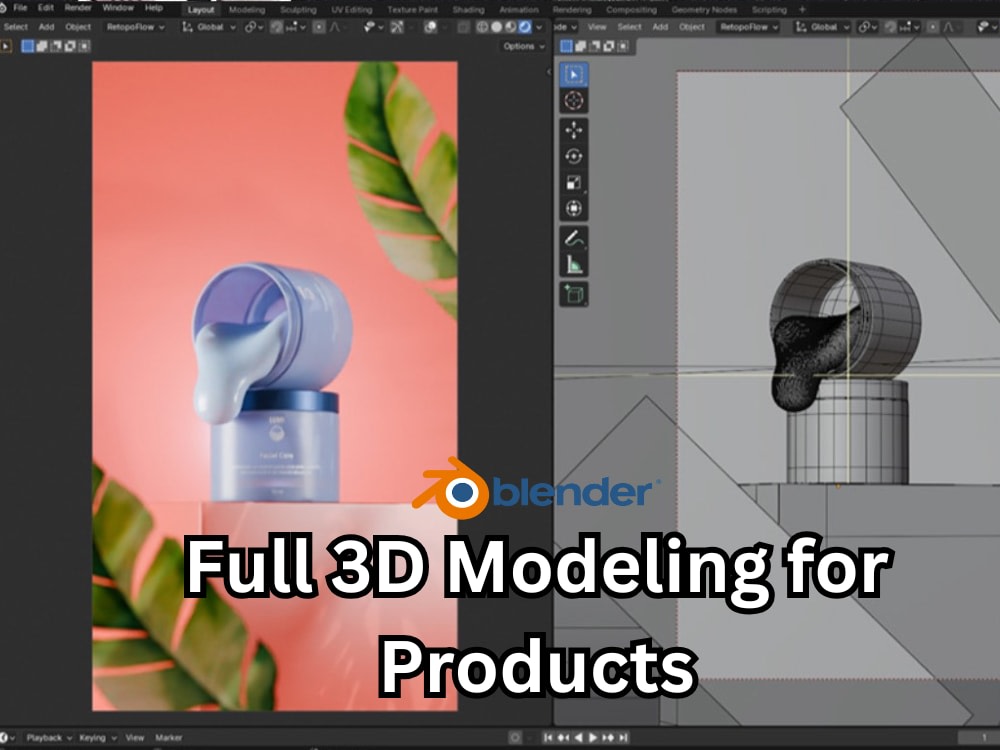This screenshot has height=750, width=1000.
Task: Open the Playback dropdown in timeline
Action: tap(49, 737)
